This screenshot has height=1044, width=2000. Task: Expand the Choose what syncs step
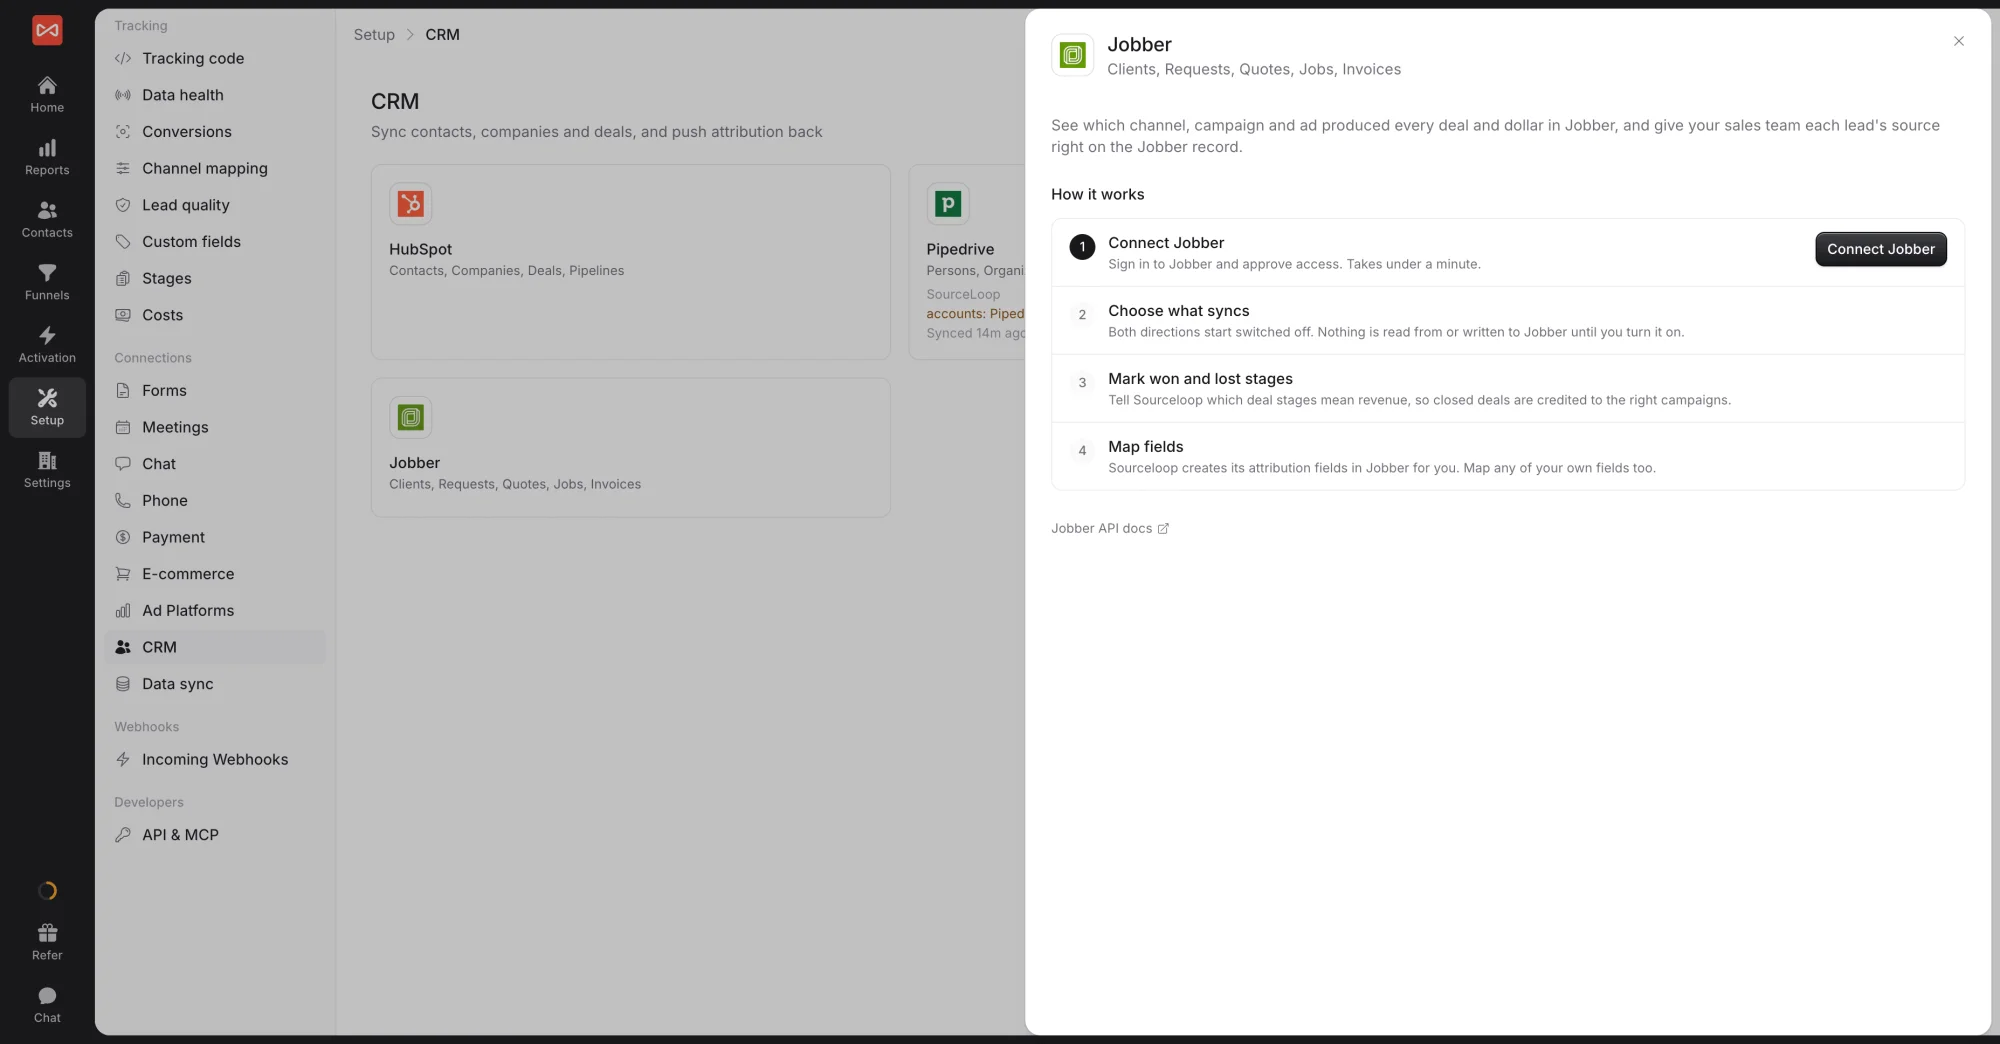click(x=1507, y=320)
